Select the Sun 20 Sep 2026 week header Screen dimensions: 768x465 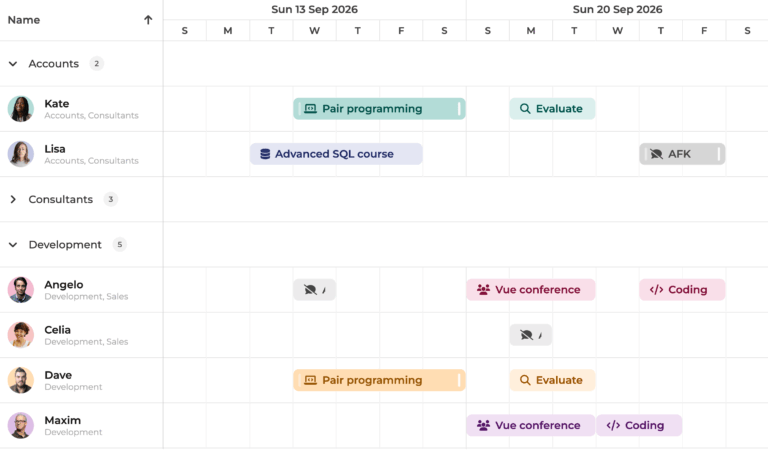click(x=617, y=10)
